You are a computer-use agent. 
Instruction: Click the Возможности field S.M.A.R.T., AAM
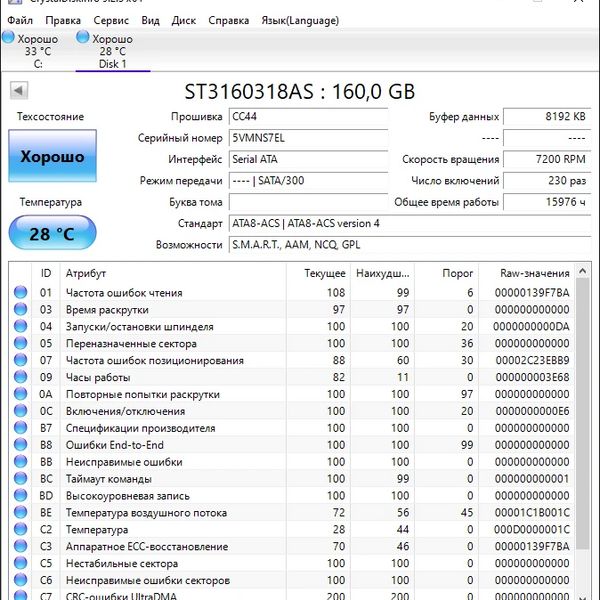click(x=410, y=245)
